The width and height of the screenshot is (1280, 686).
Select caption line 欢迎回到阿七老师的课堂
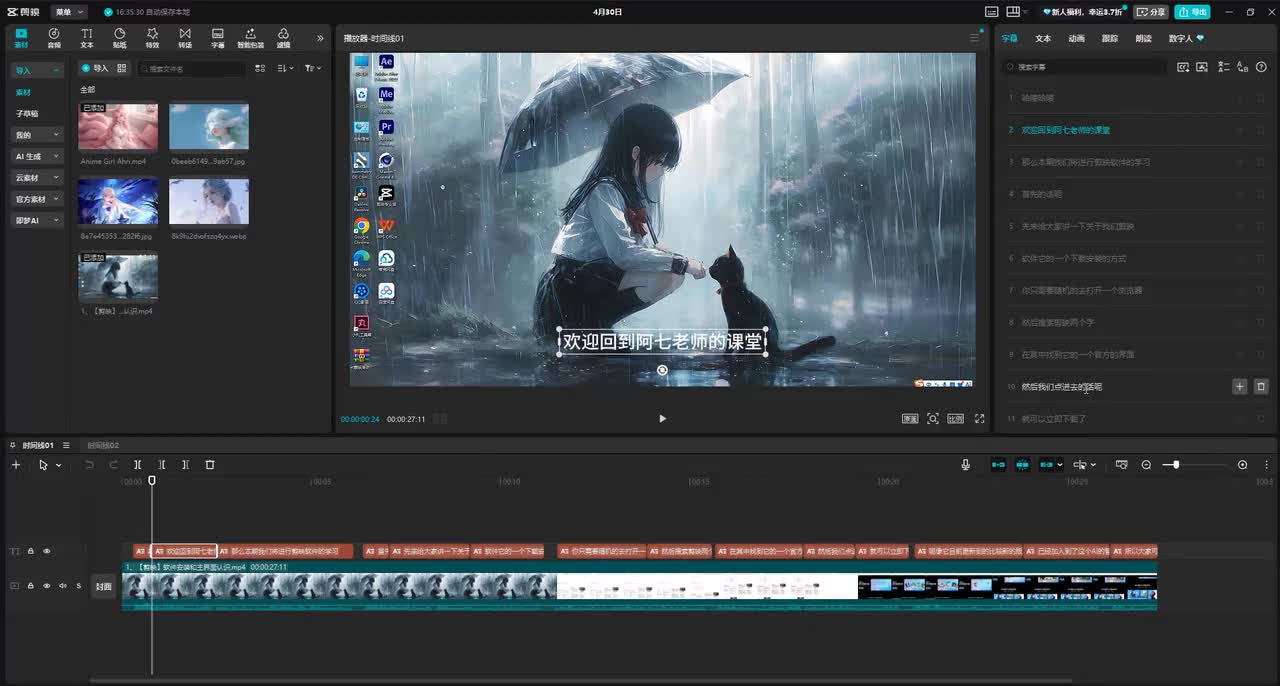point(1065,130)
